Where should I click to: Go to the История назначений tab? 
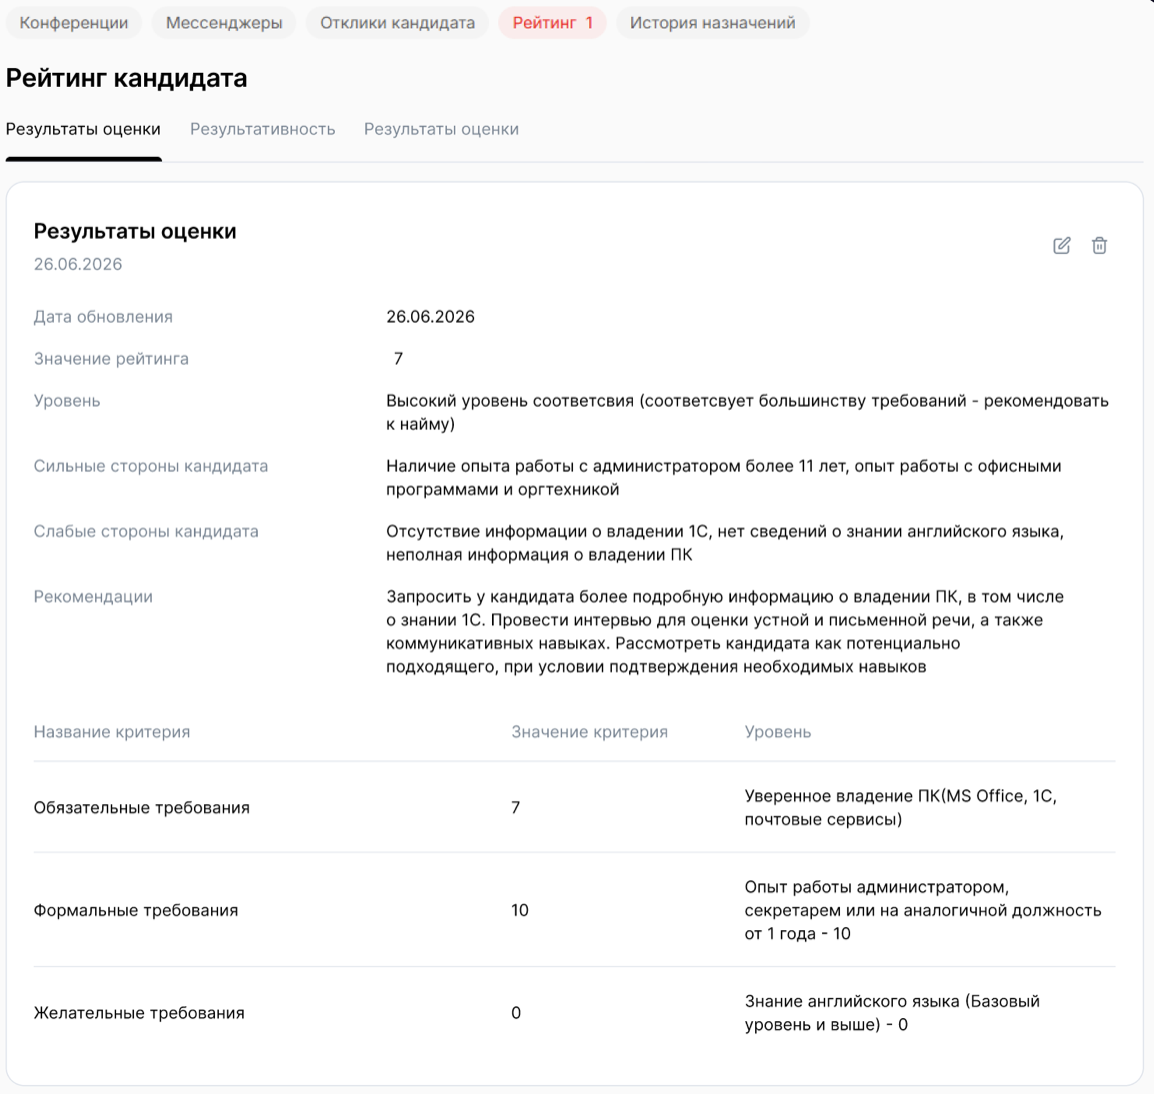coord(712,23)
